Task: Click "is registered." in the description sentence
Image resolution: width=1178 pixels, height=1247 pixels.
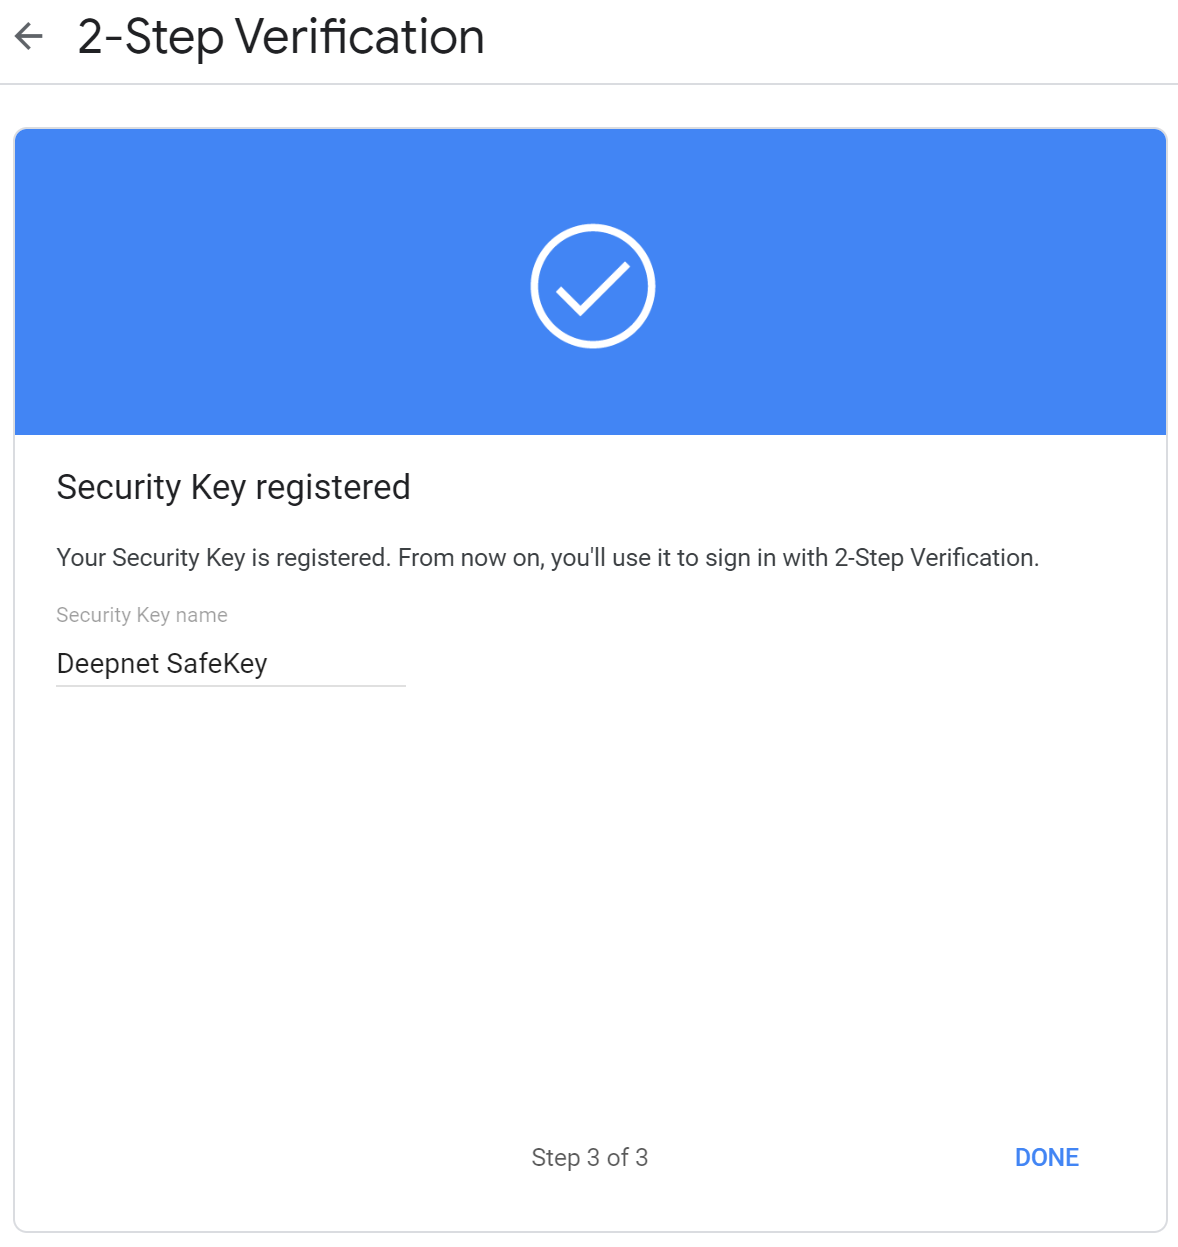Action: click(x=320, y=557)
